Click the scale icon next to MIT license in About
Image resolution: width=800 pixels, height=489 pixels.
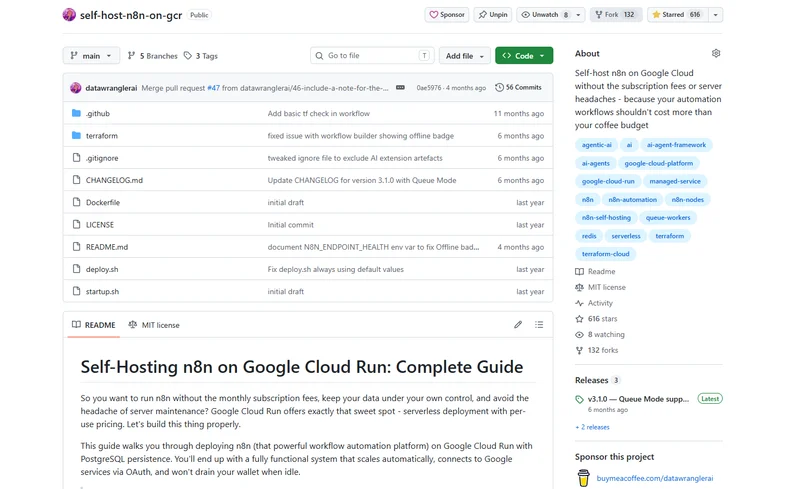coord(579,287)
